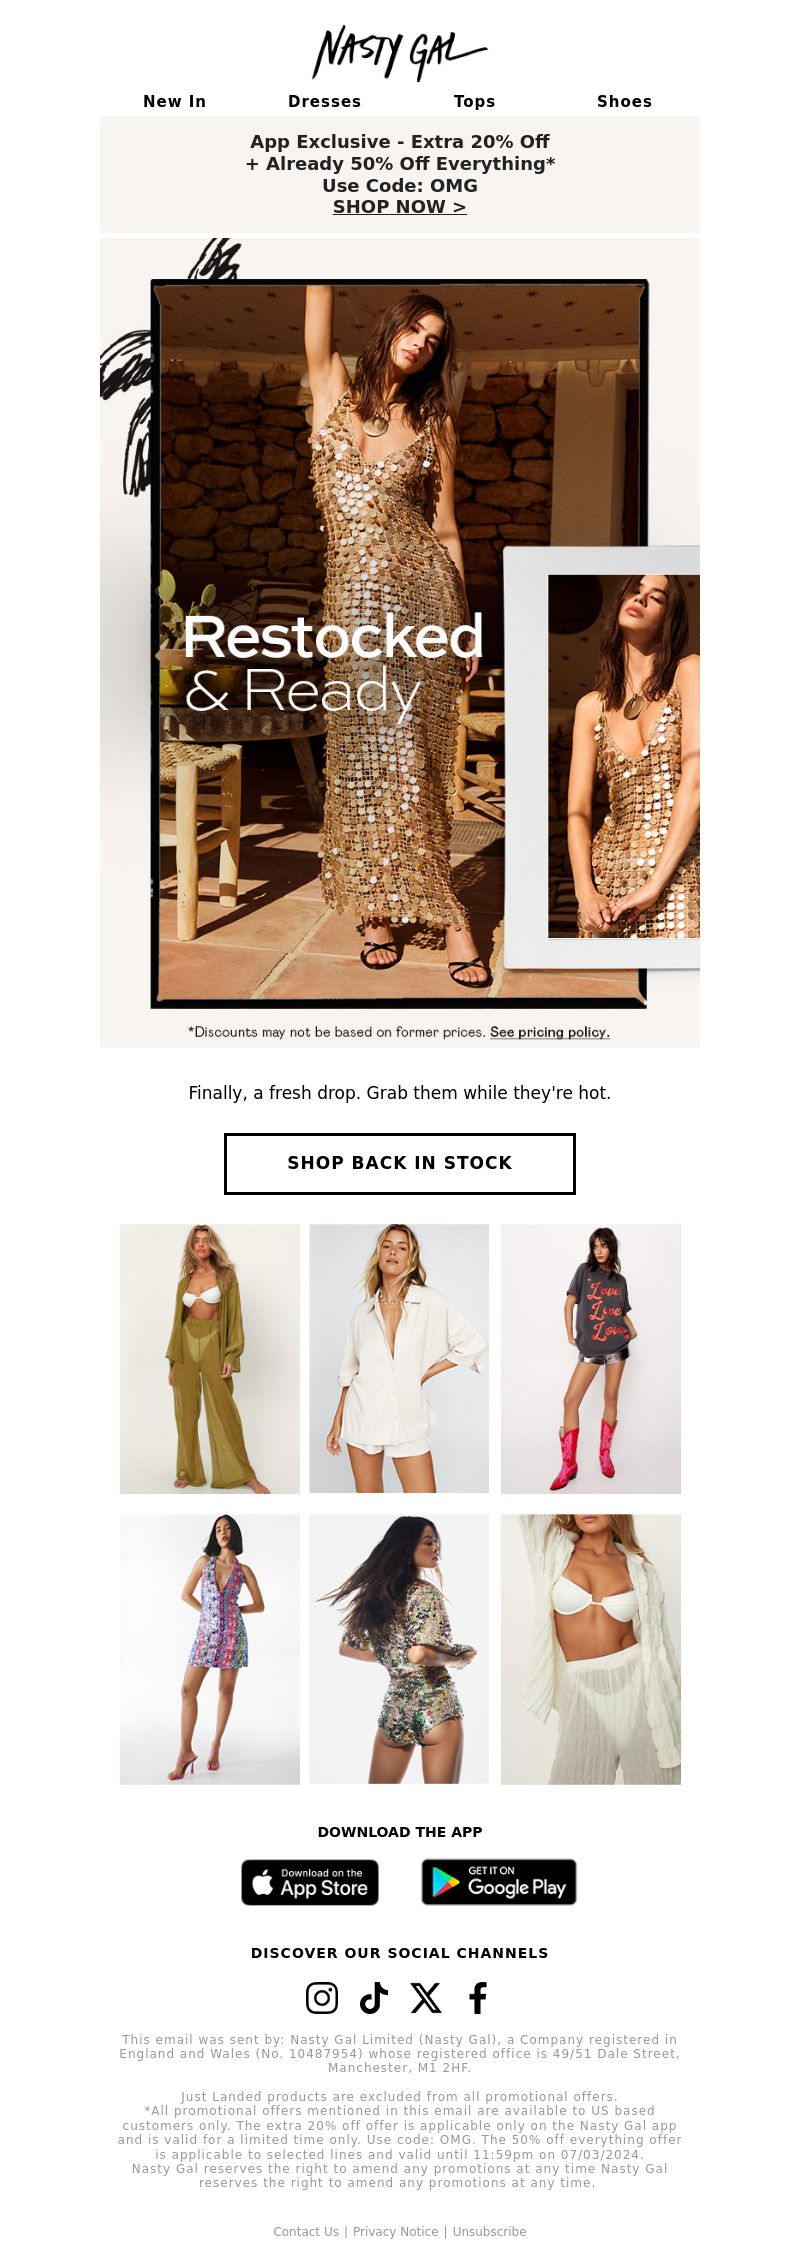This screenshot has width=800, height=2249.
Task: Open the Dresses menu link
Action: [325, 101]
